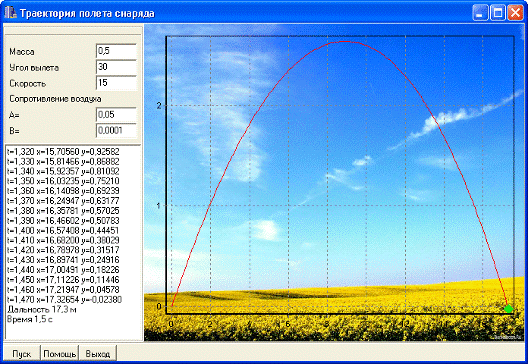Click the Угол вылета input field
Image resolution: width=528 pixels, height=364 pixels.
pyautogui.click(x=116, y=67)
